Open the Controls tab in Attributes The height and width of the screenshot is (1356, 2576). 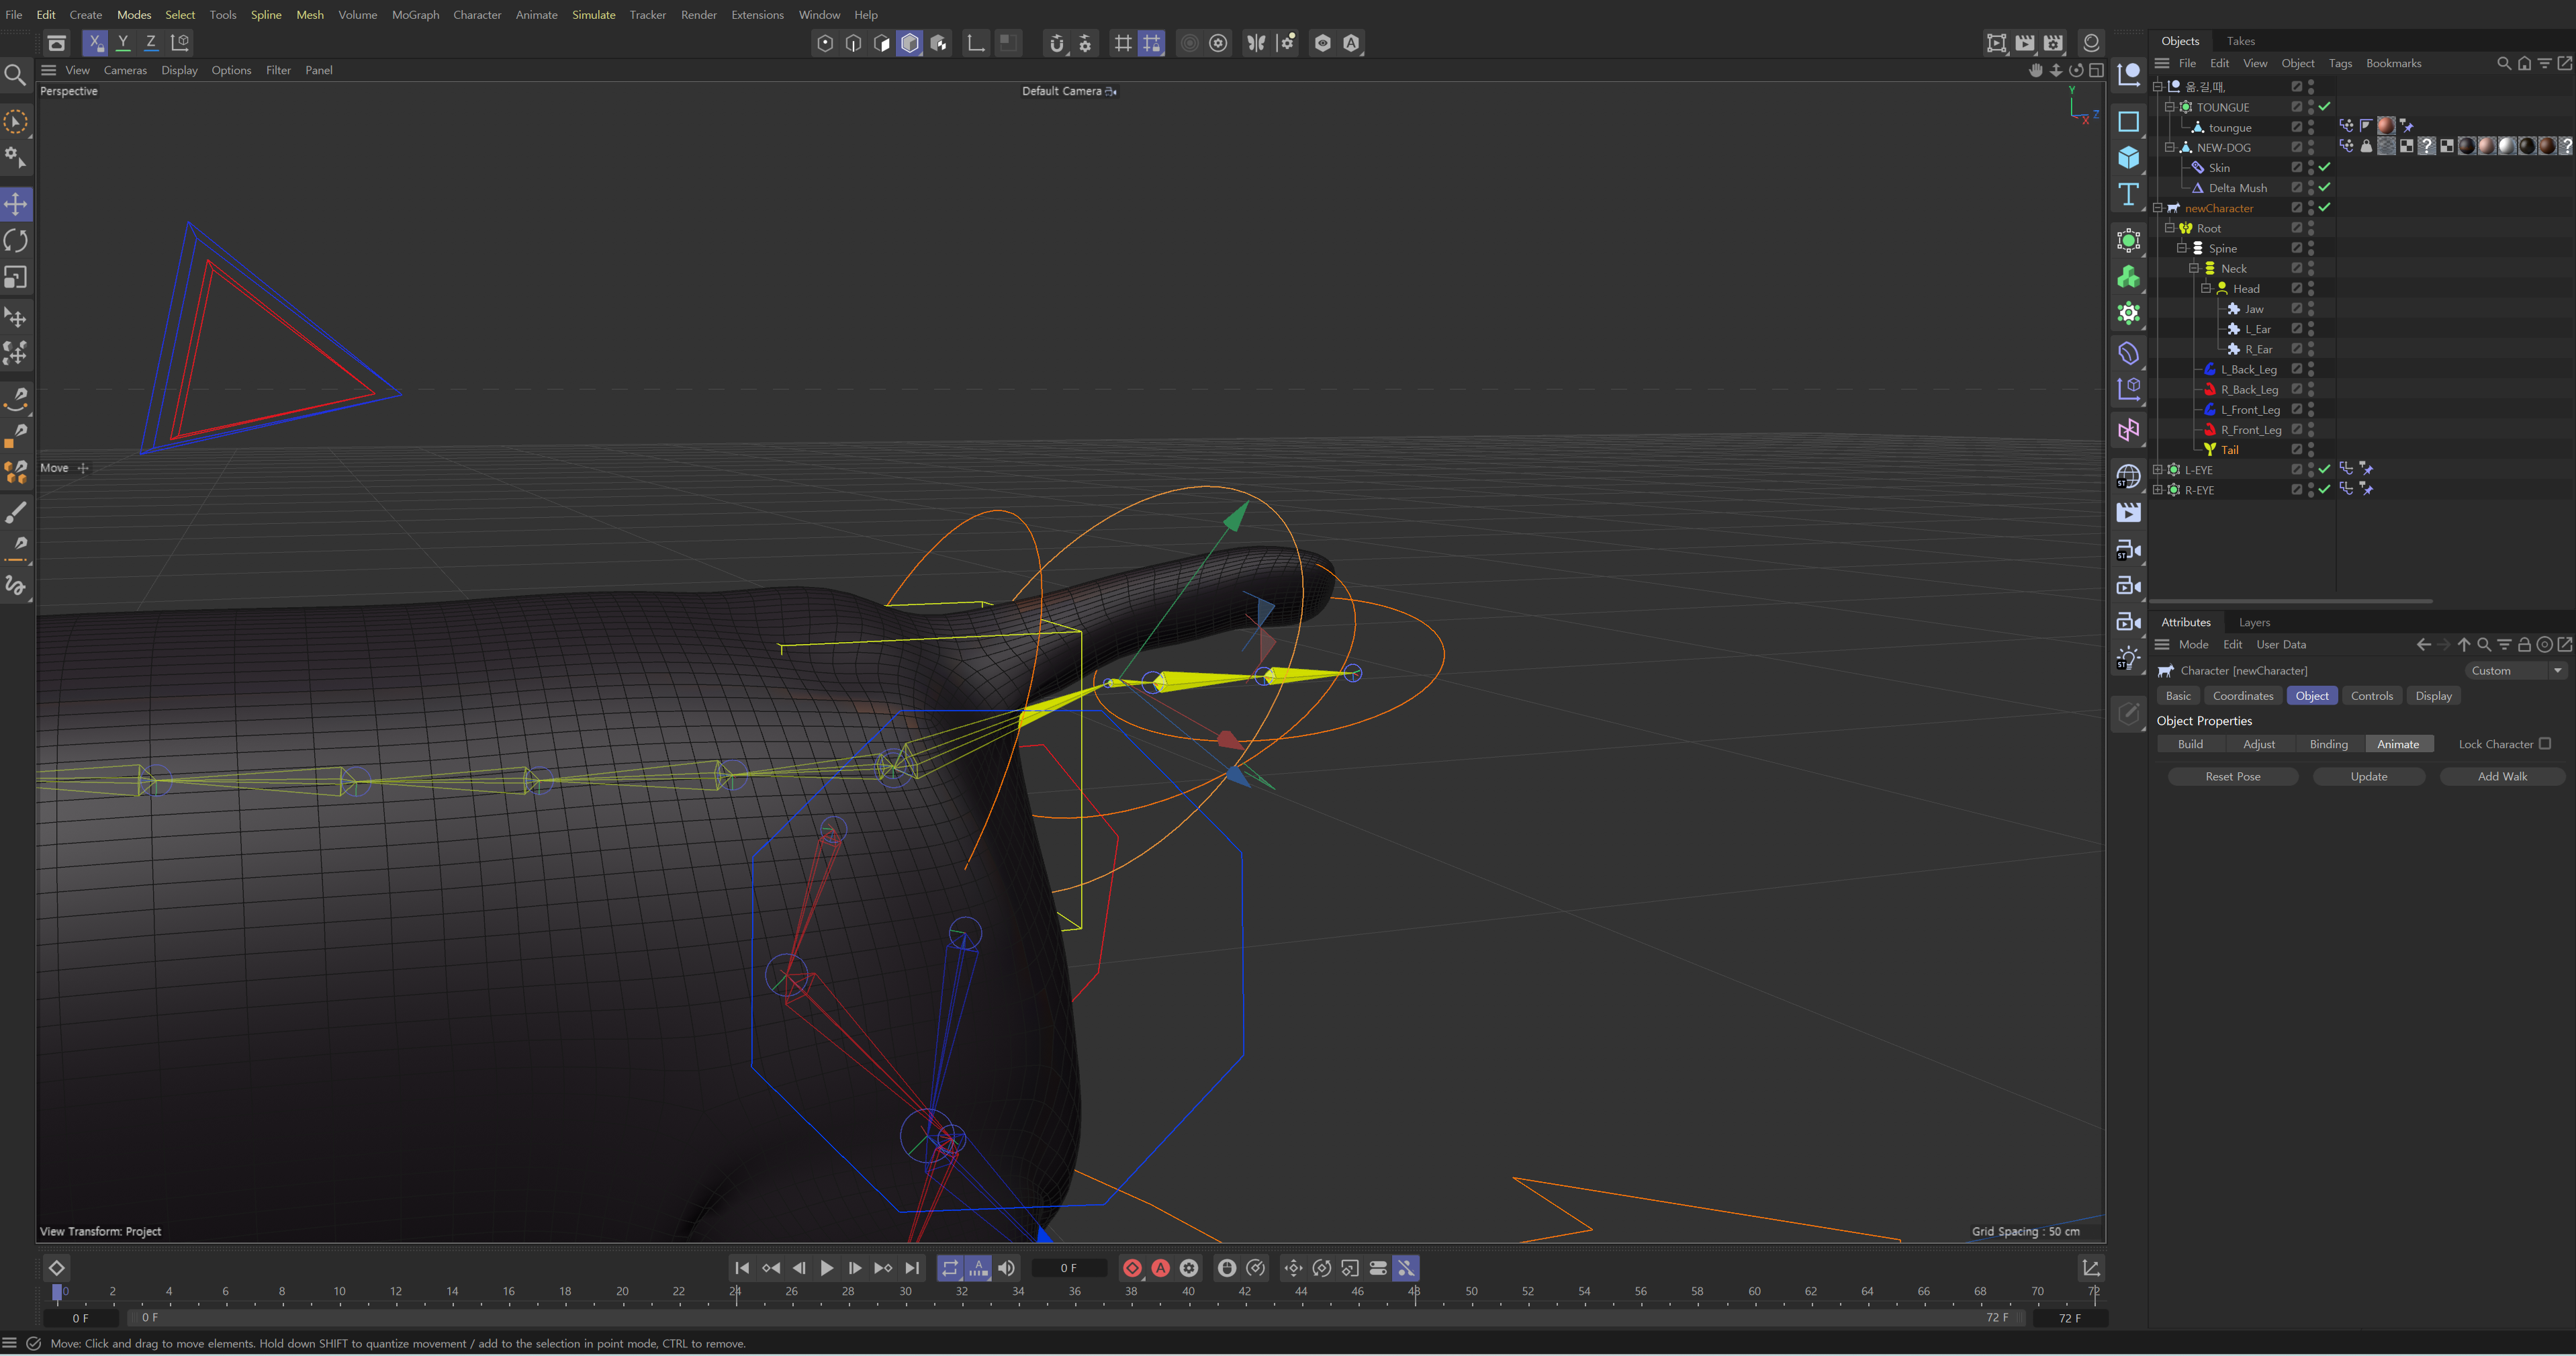pyautogui.click(x=2372, y=696)
